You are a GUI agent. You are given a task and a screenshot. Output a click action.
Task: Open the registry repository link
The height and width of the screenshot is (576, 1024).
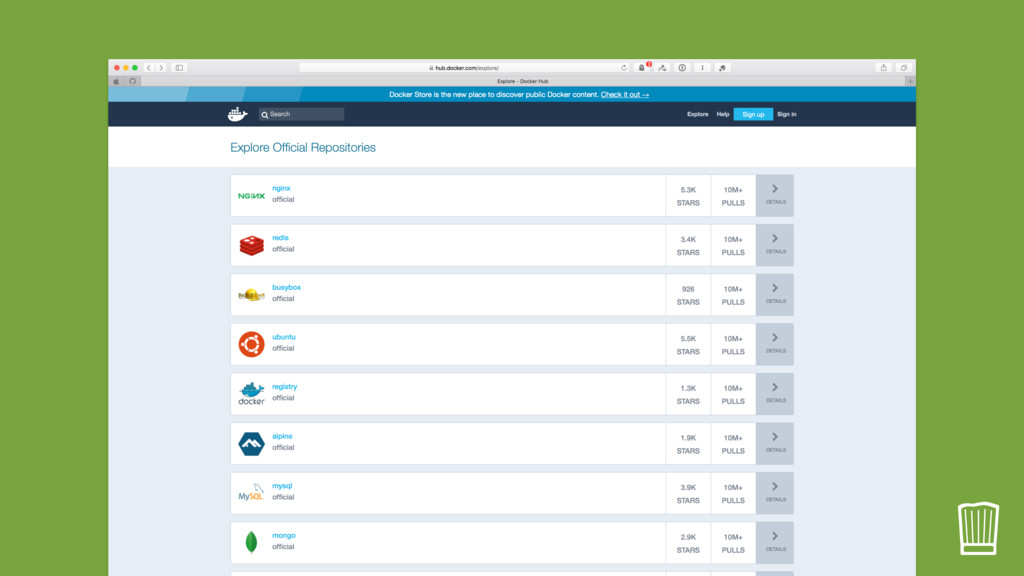click(x=285, y=387)
